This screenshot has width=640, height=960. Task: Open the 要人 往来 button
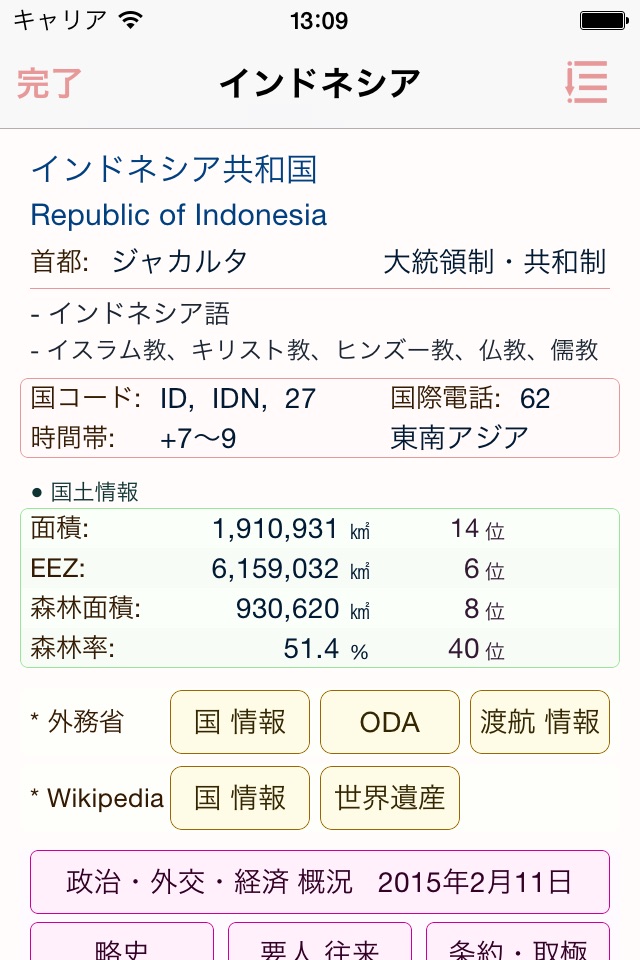320,945
